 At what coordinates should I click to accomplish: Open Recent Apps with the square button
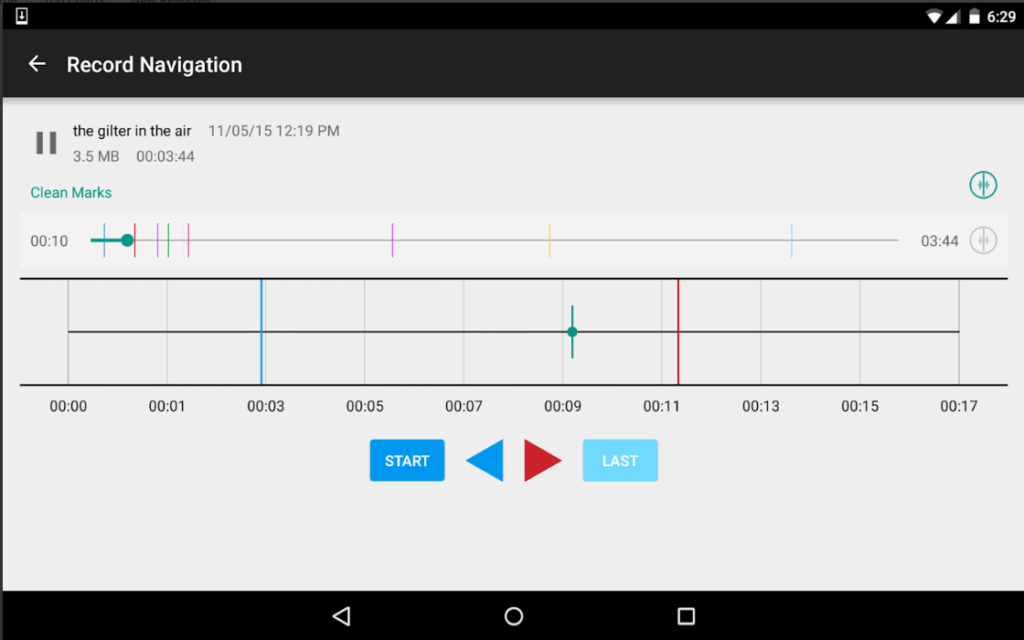[x=686, y=616]
